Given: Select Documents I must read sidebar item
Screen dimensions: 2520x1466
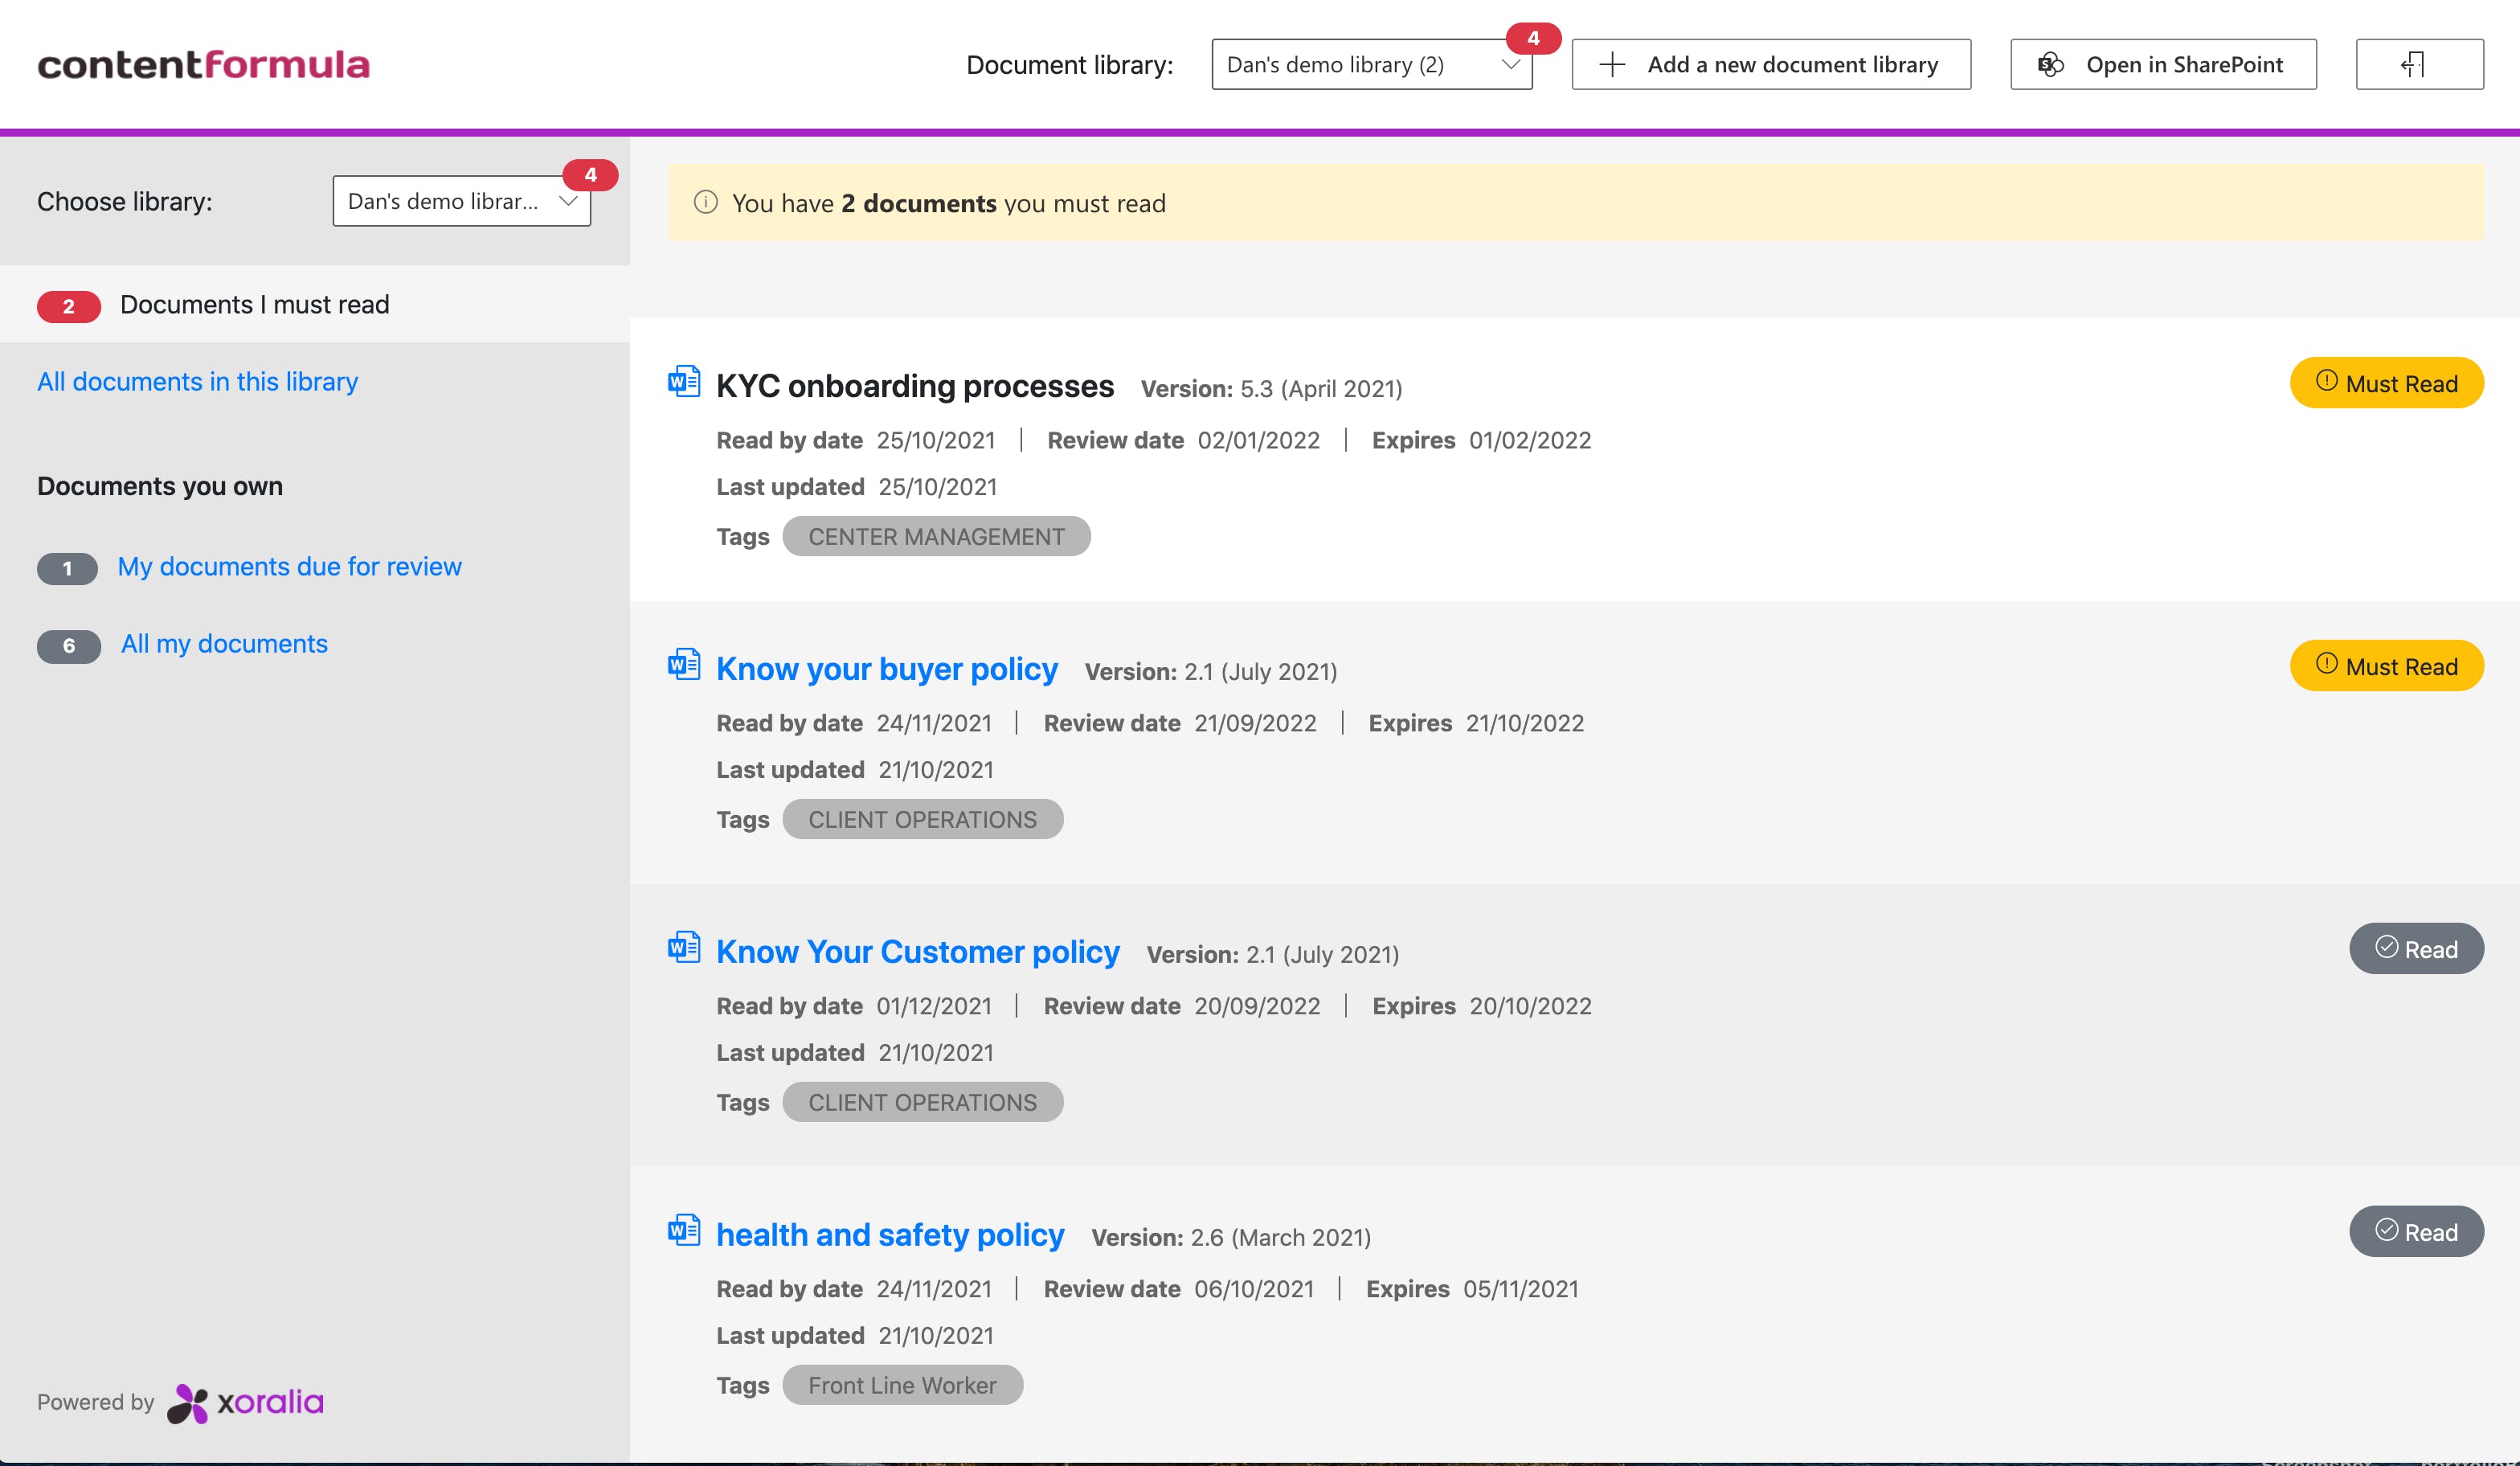Looking at the screenshot, I should pos(254,304).
